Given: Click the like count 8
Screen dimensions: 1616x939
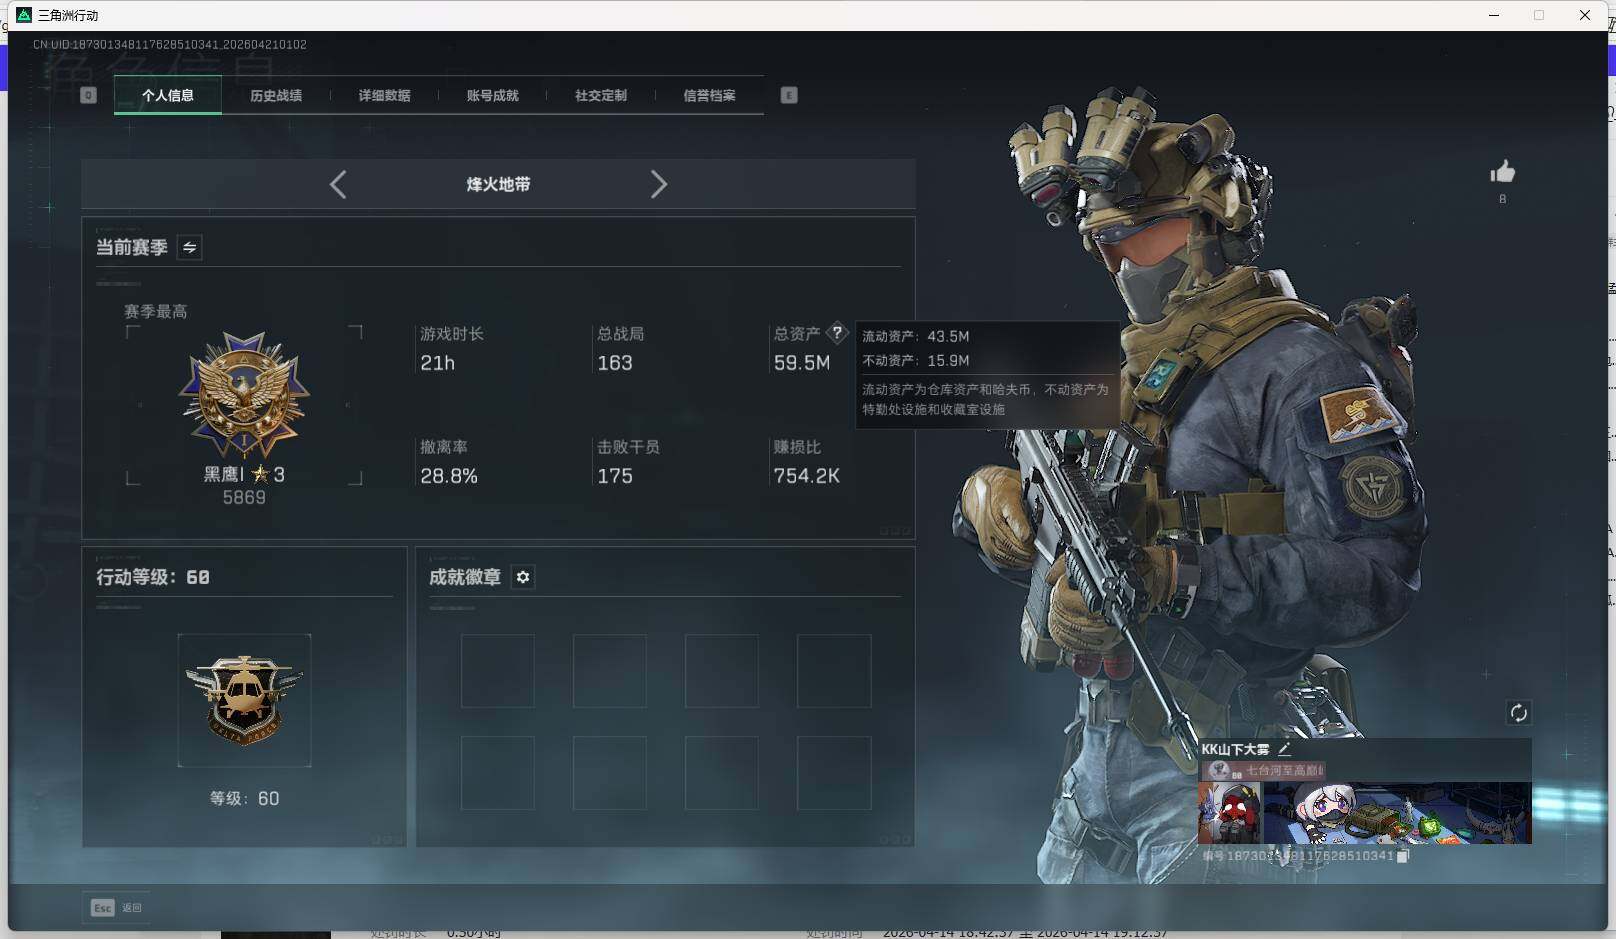Looking at the screenshot, I should (x=1502, y=199).
